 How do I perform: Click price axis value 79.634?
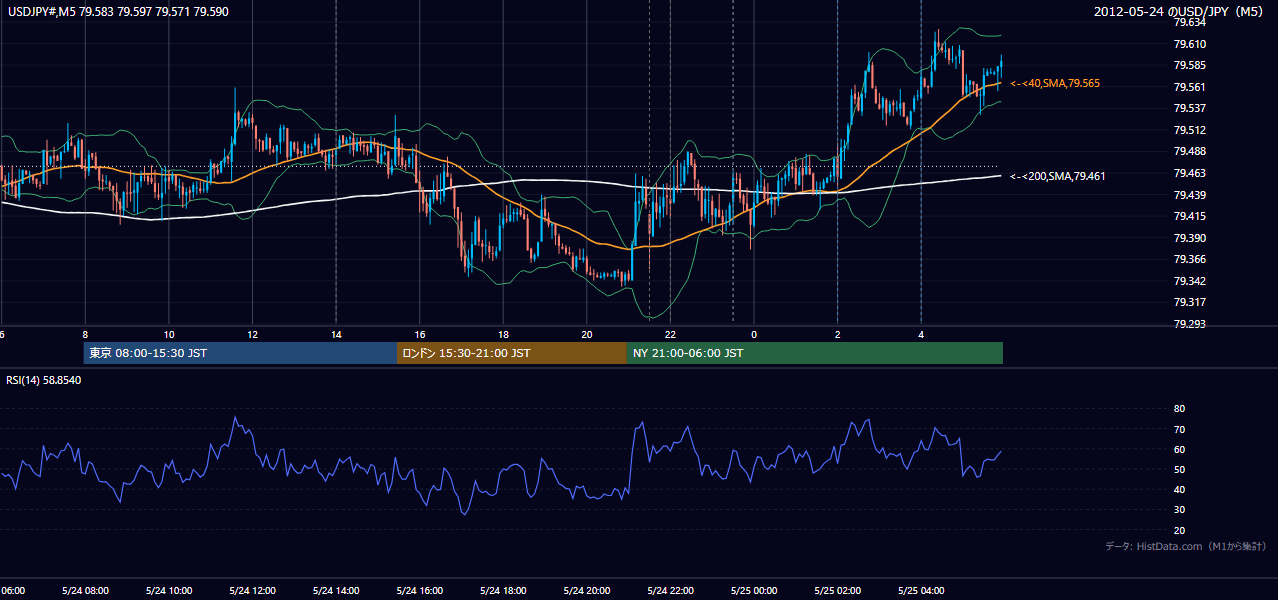point(1189,22)
